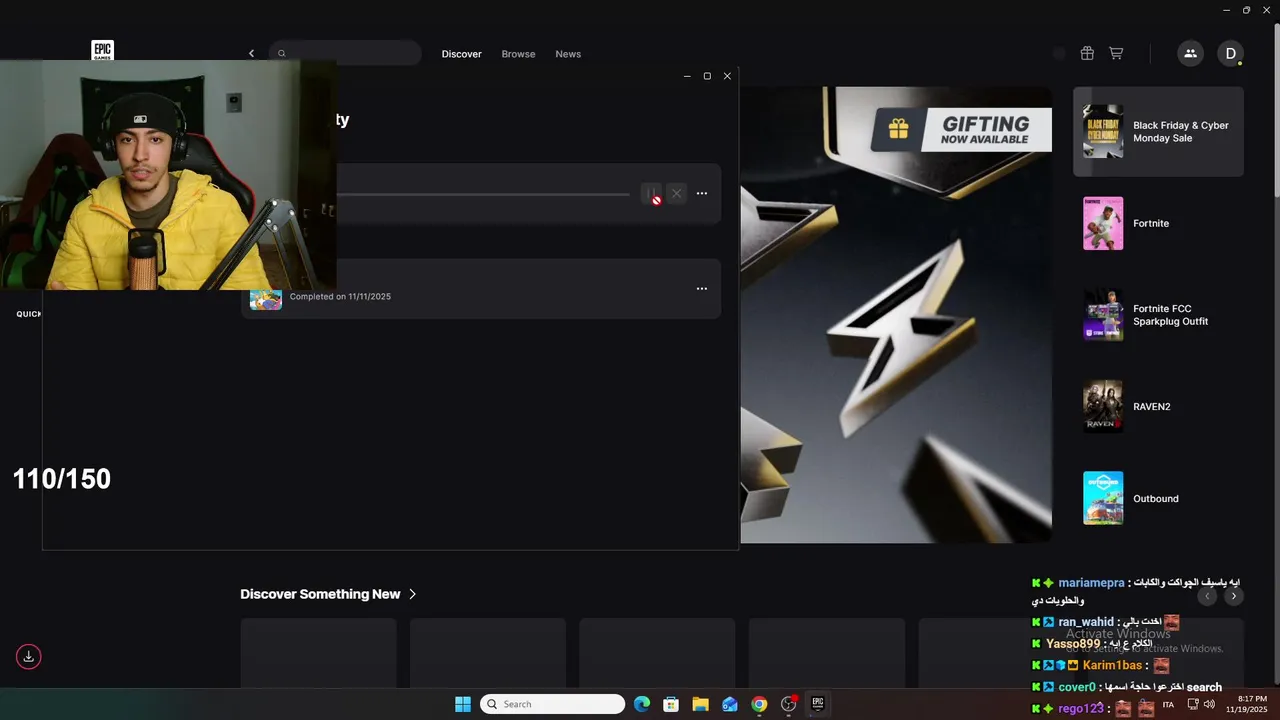Open Microsoft Store from the taskbar
1280x720 pixels.
click(671, 704)
